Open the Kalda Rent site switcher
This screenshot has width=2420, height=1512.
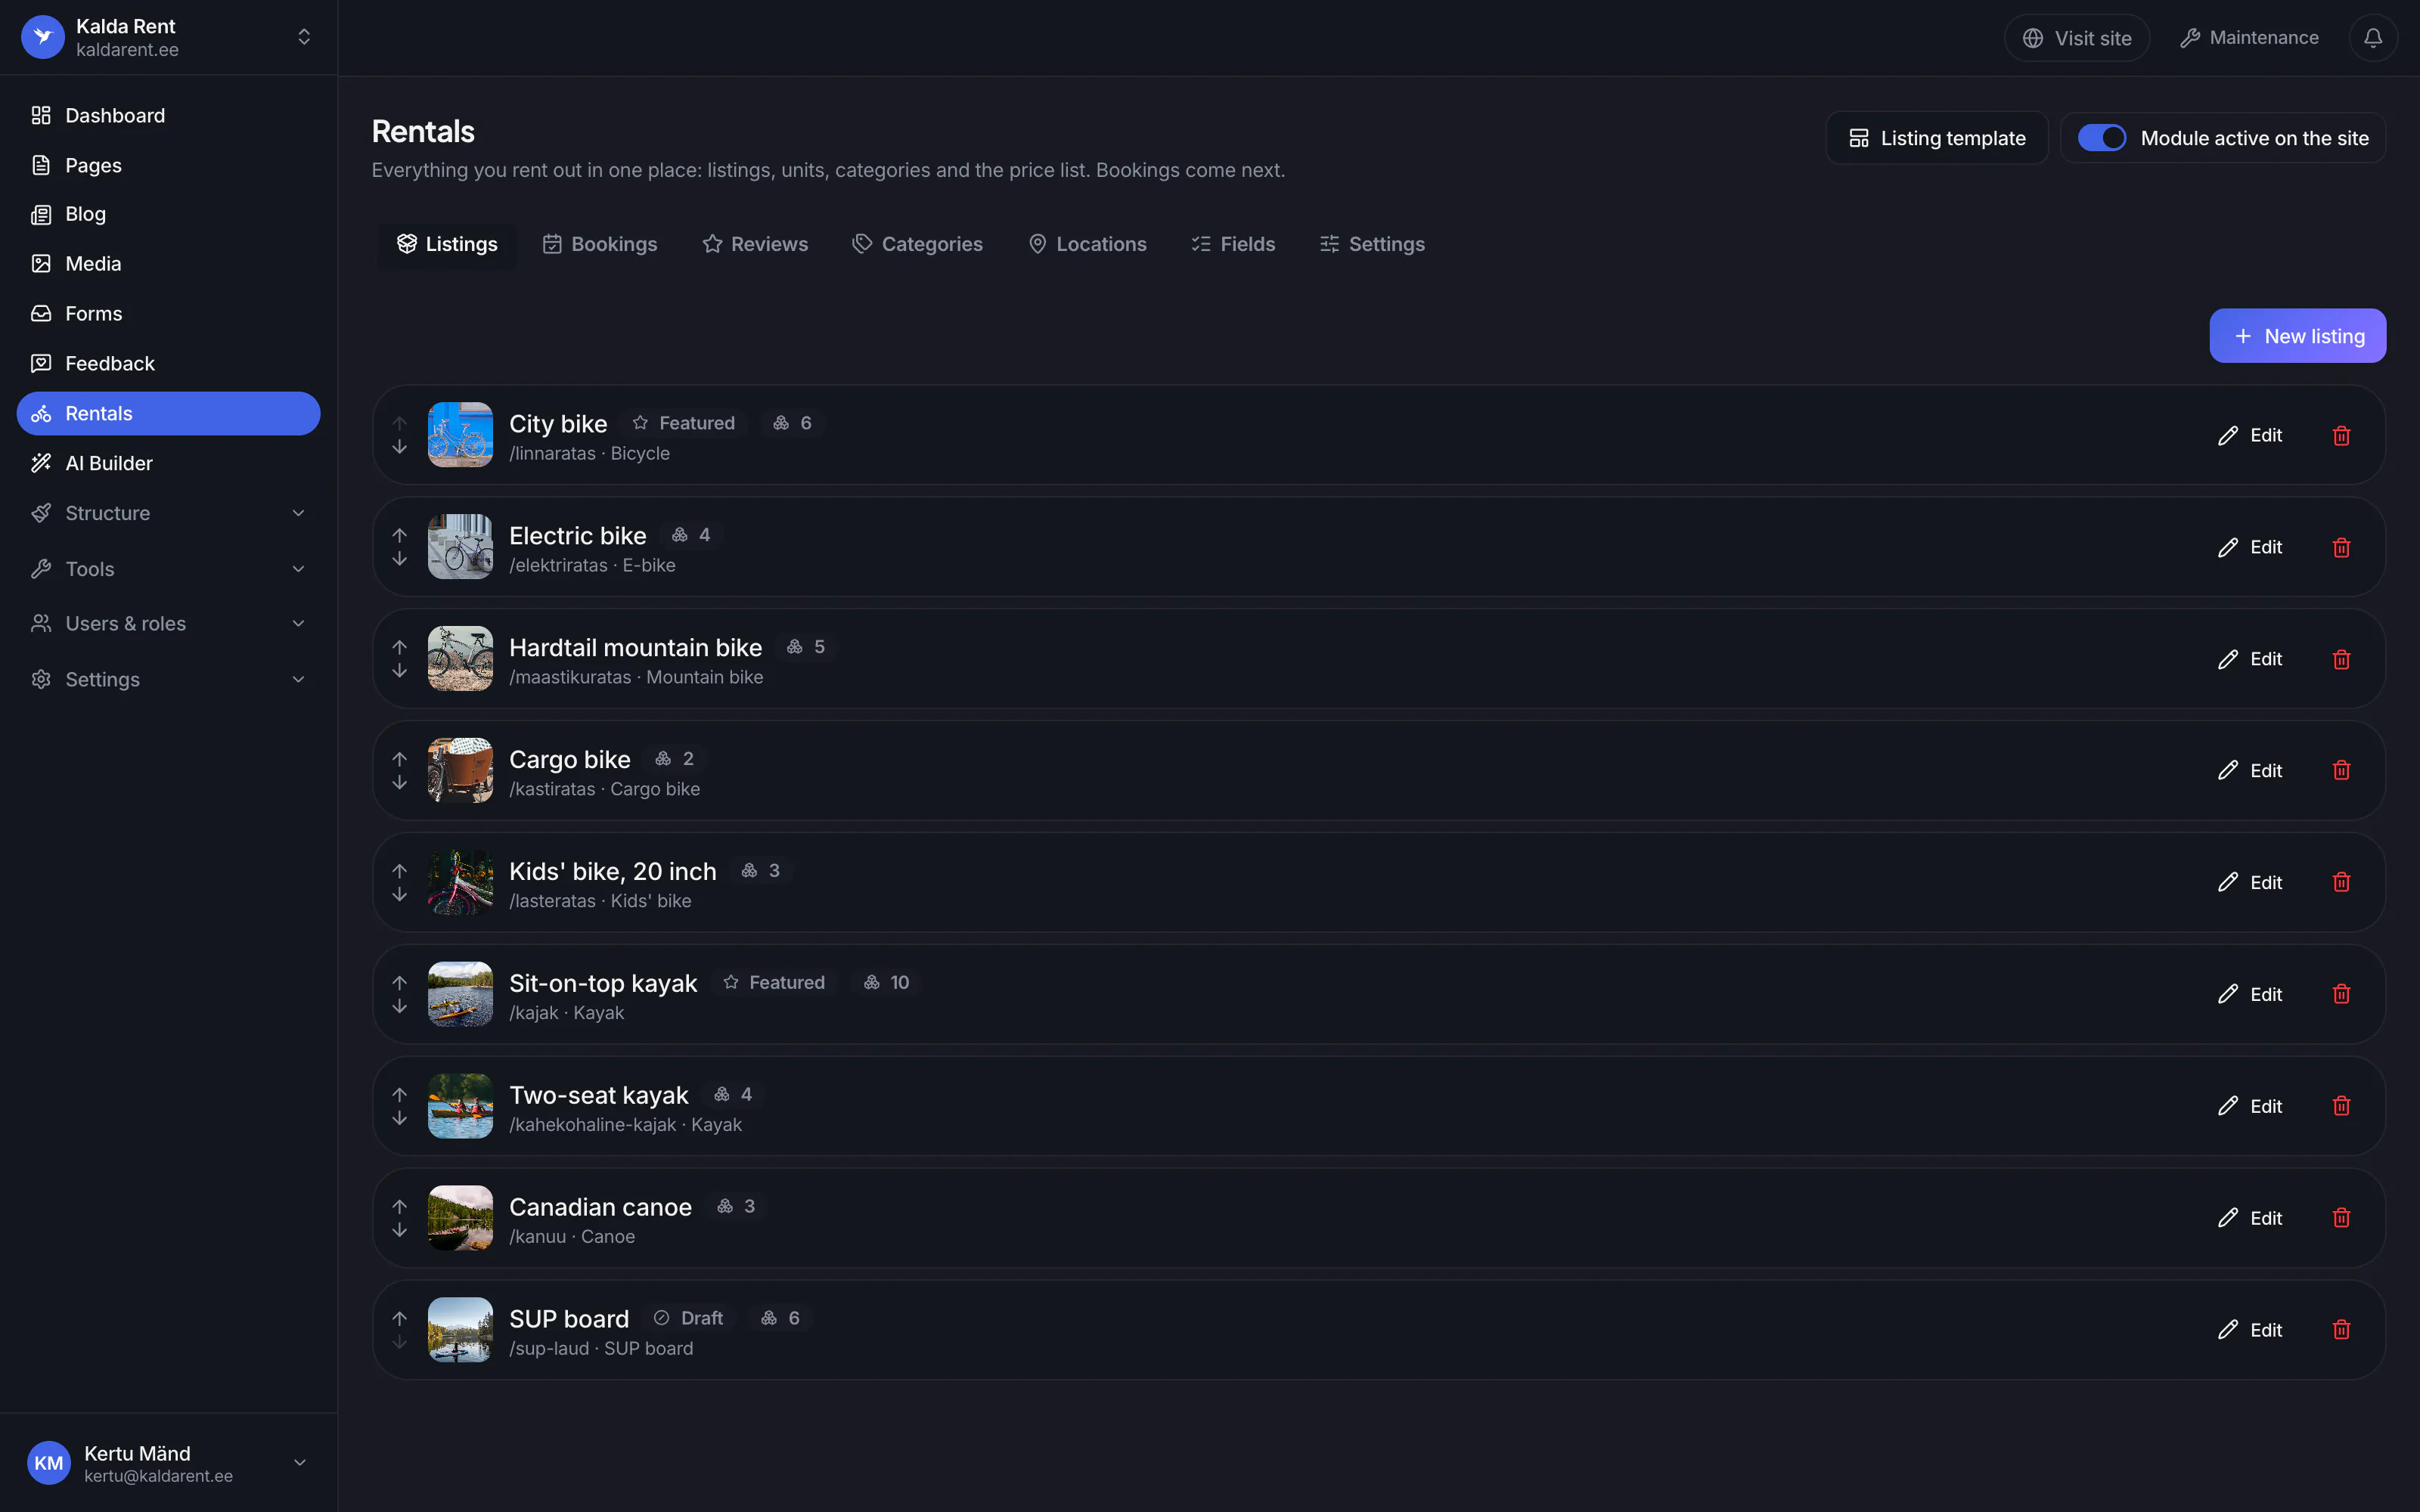(x=168, y=37)
